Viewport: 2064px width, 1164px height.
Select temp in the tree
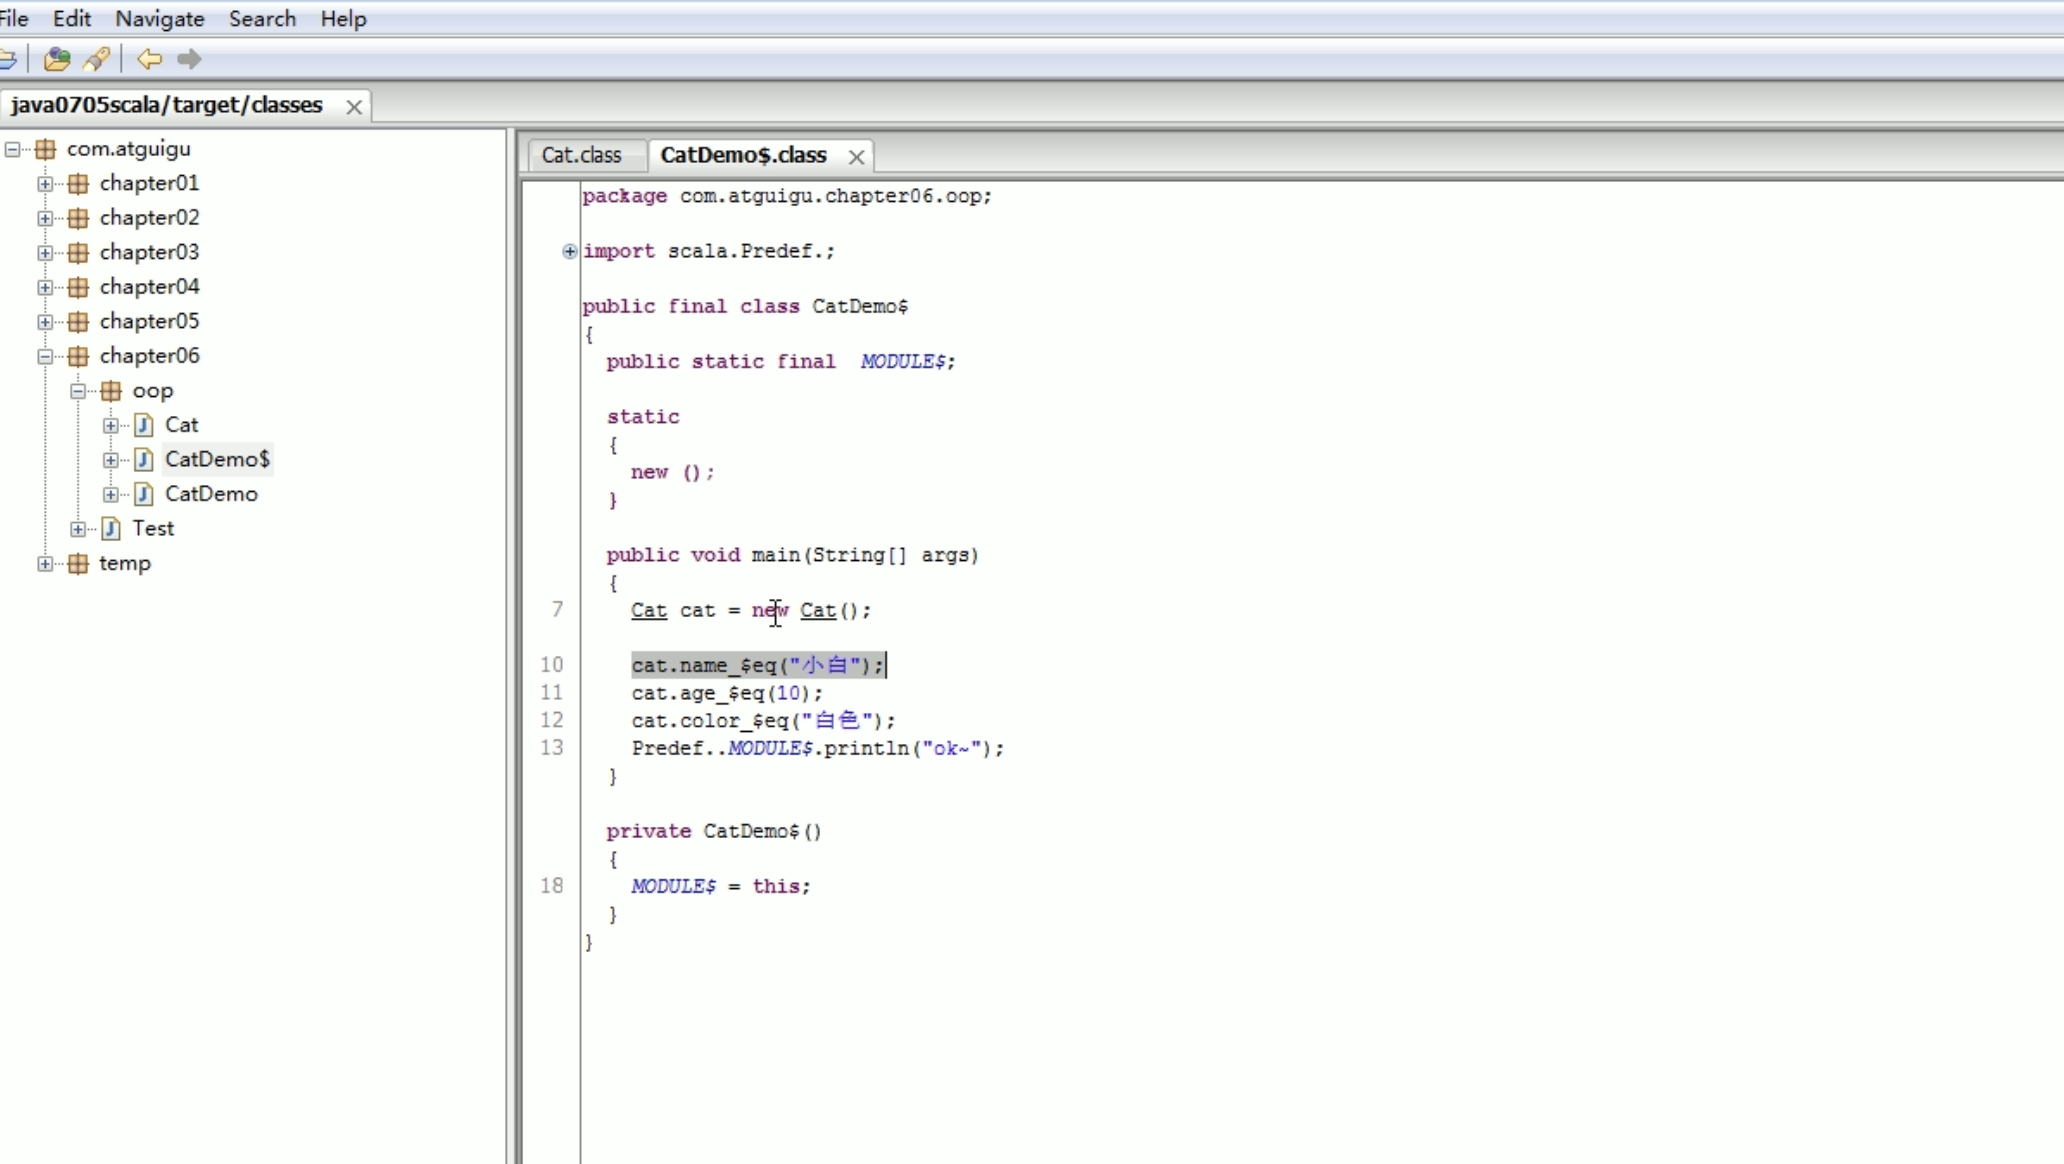coord(125,563)
